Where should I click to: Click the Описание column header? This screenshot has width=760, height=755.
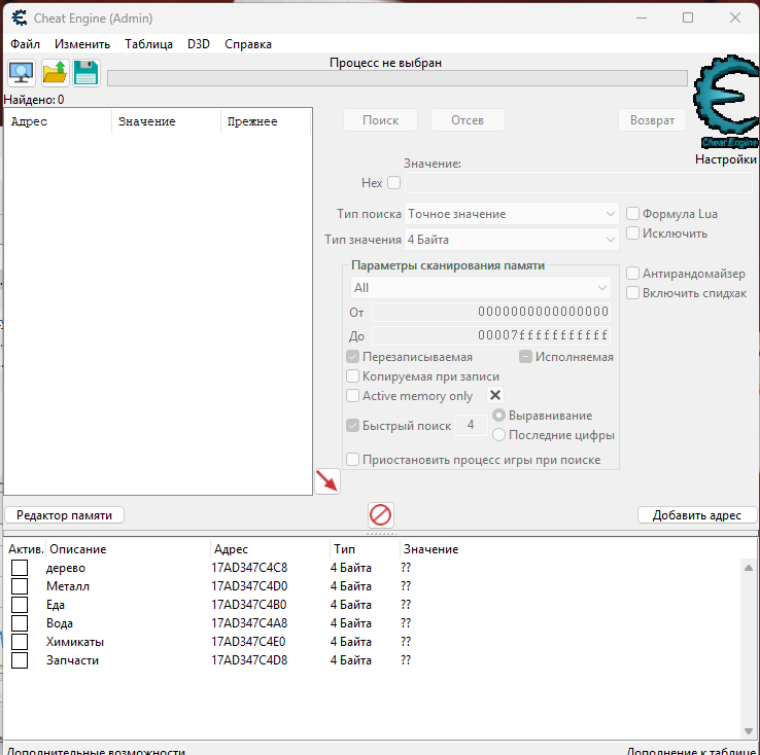(x=128, y=549)
